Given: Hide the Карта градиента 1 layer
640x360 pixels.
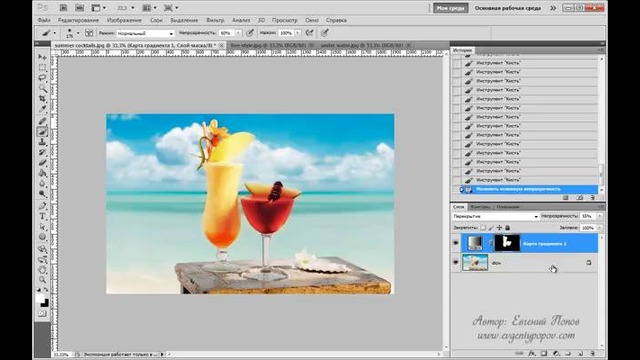Looking at the screenshot, I should (456, 243).
